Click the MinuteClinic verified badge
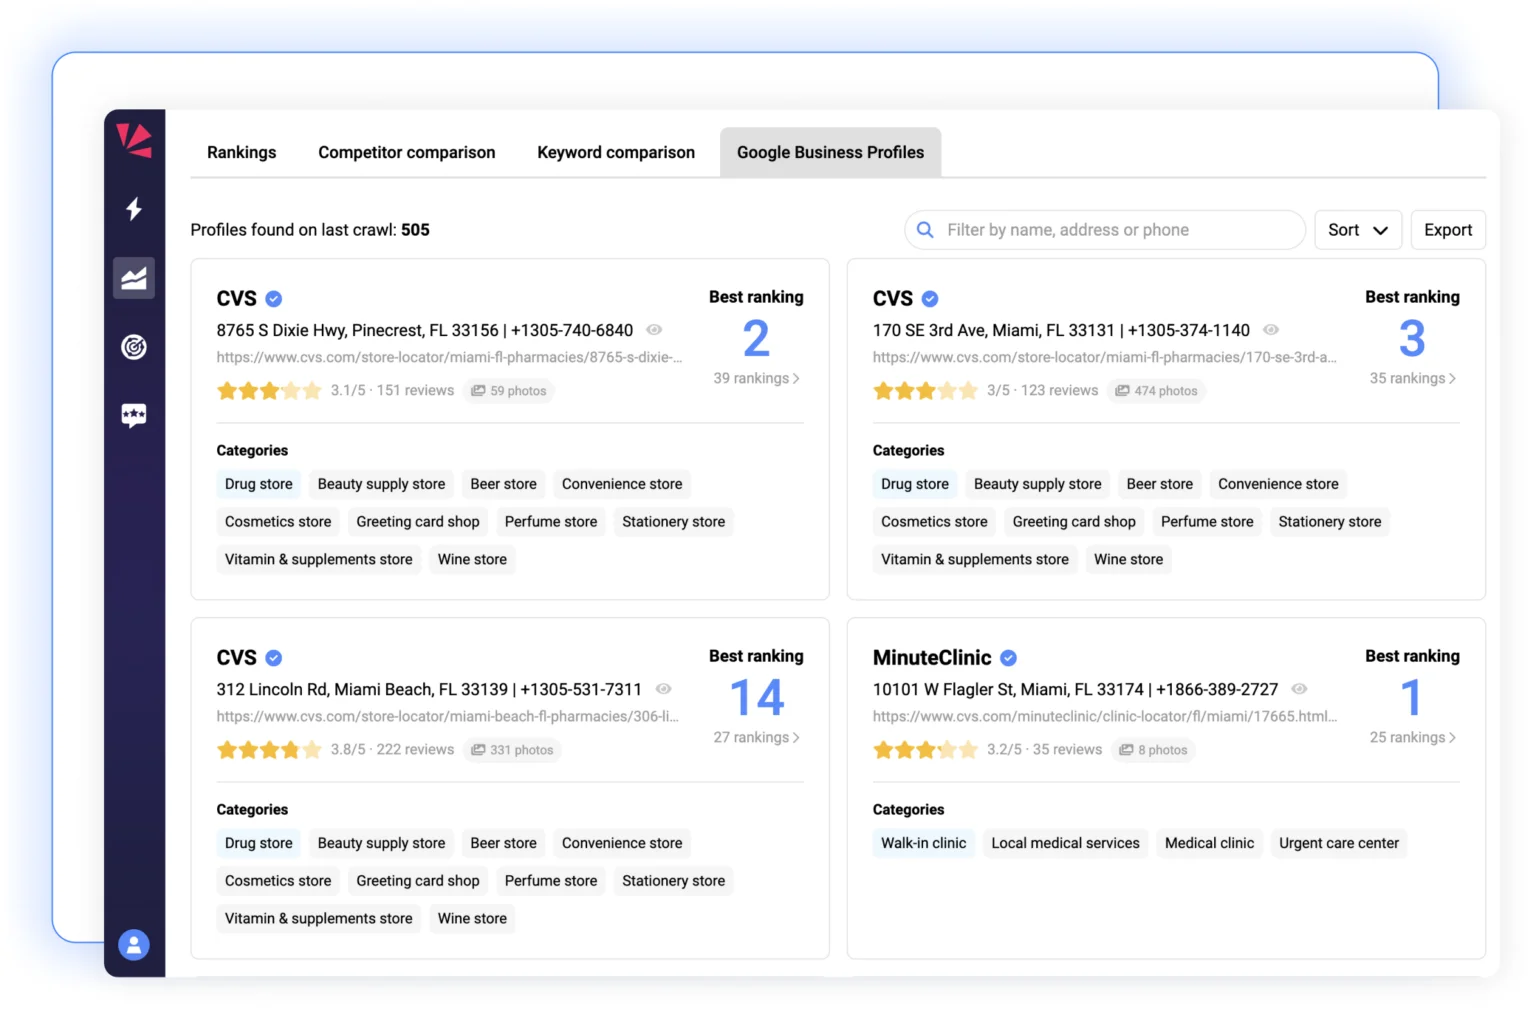 tap(1009, 658)
